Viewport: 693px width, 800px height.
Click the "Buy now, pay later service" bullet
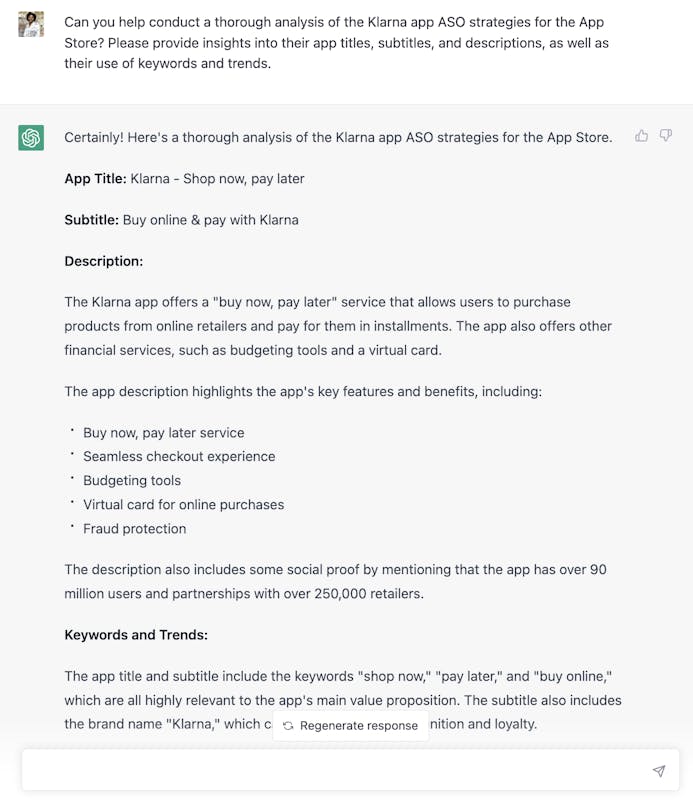point(163,432)
